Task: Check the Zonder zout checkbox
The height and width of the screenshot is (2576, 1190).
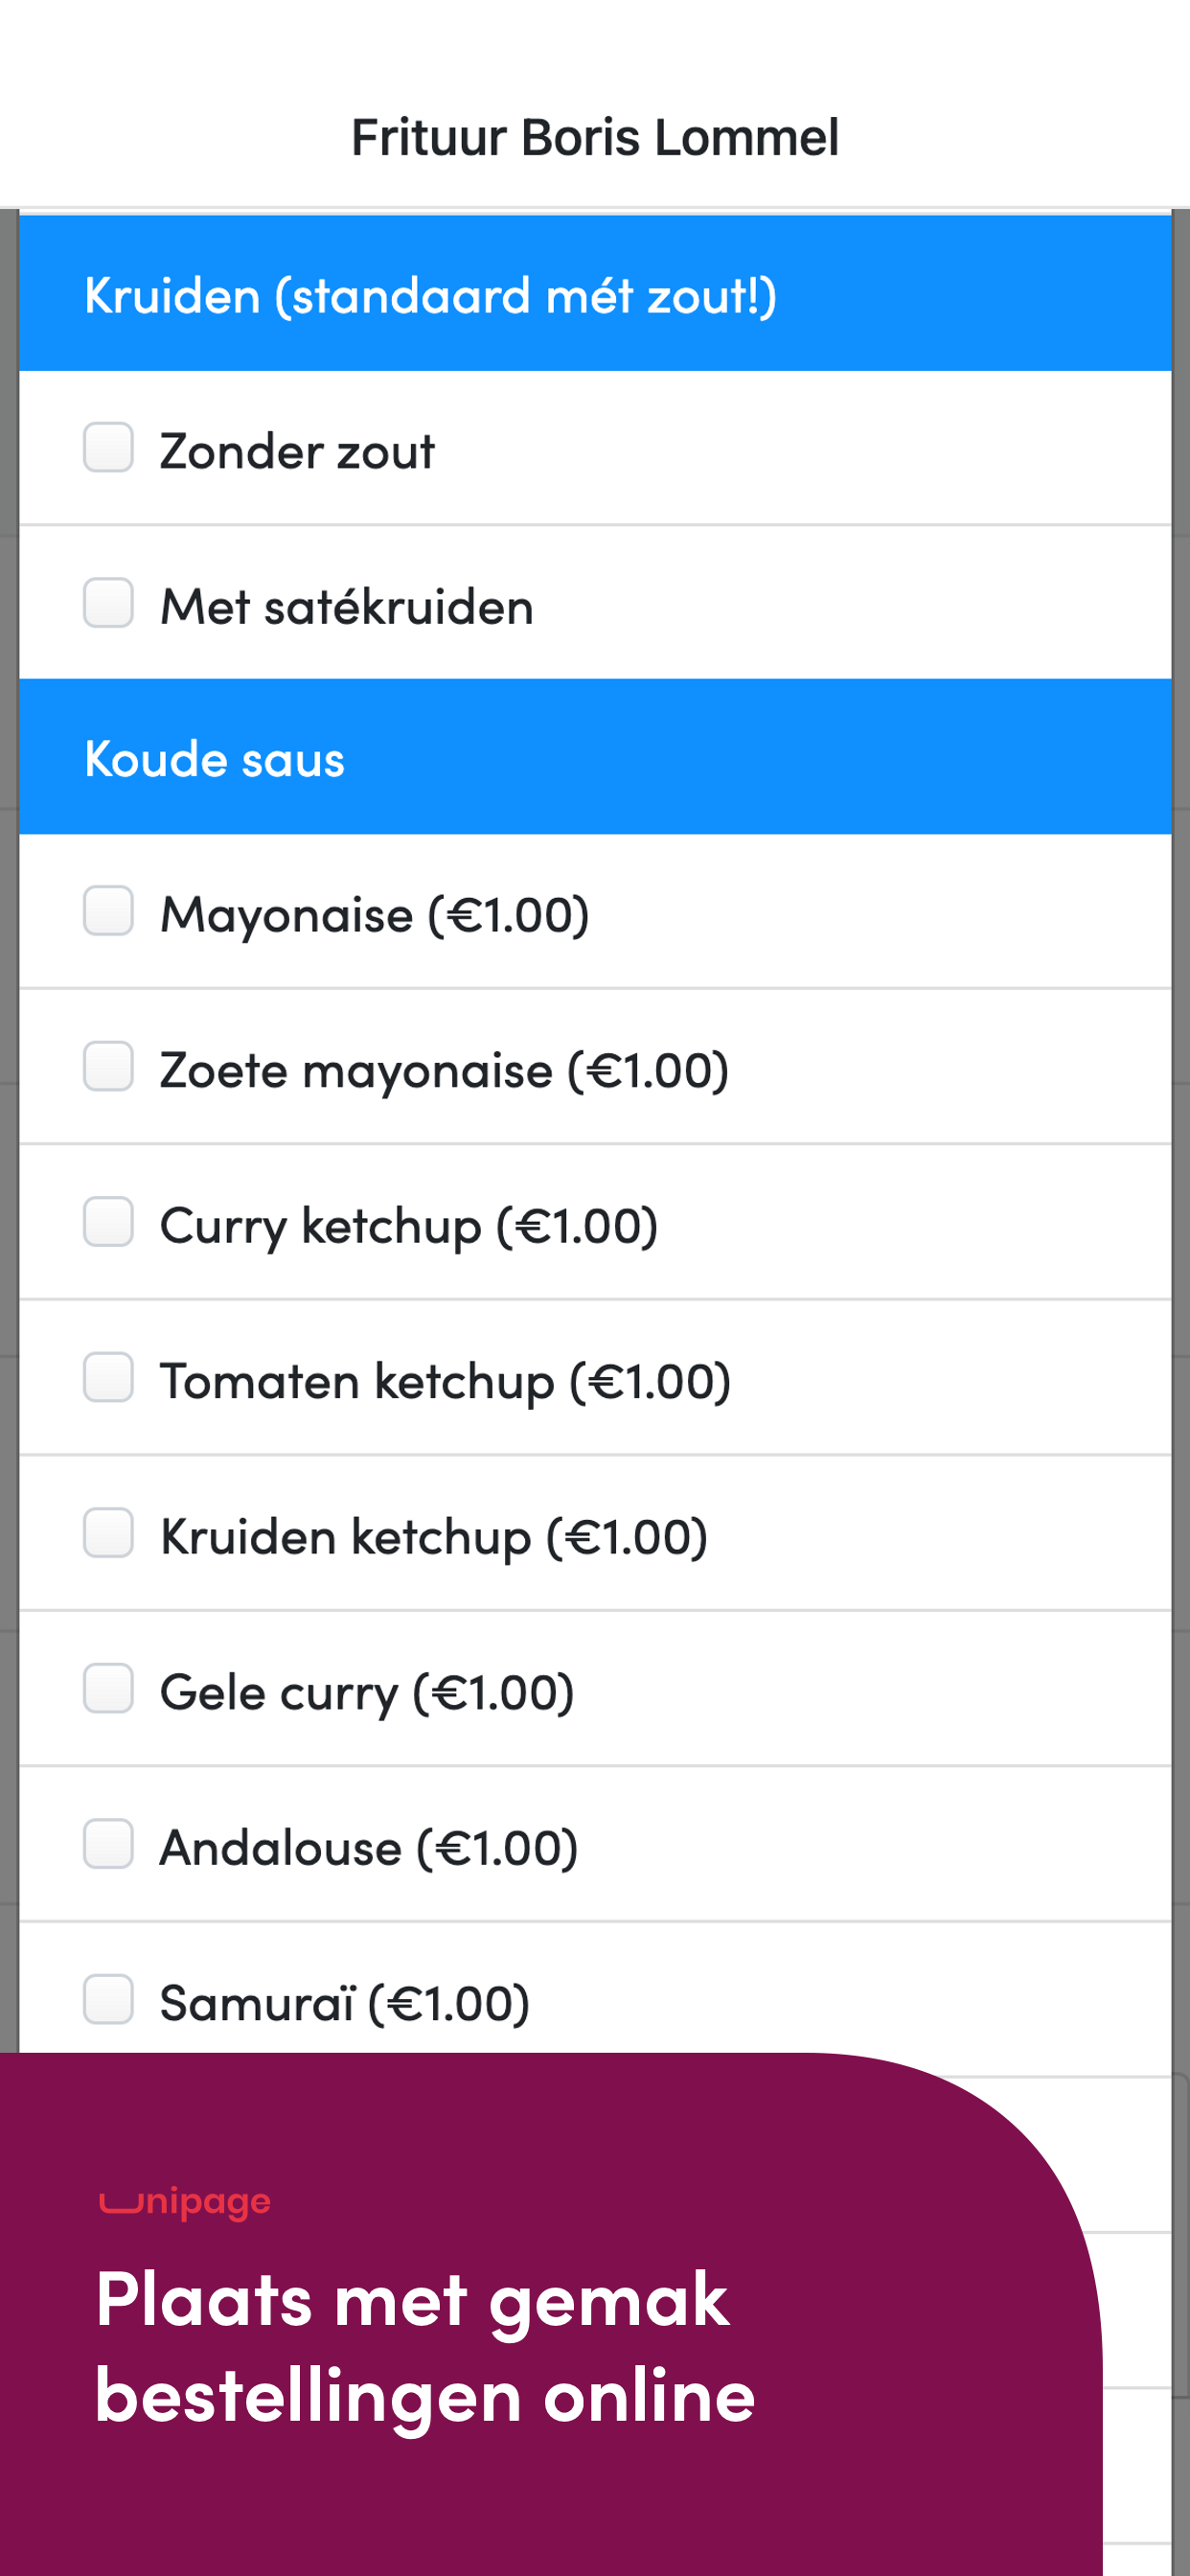Action: (108, 447)
